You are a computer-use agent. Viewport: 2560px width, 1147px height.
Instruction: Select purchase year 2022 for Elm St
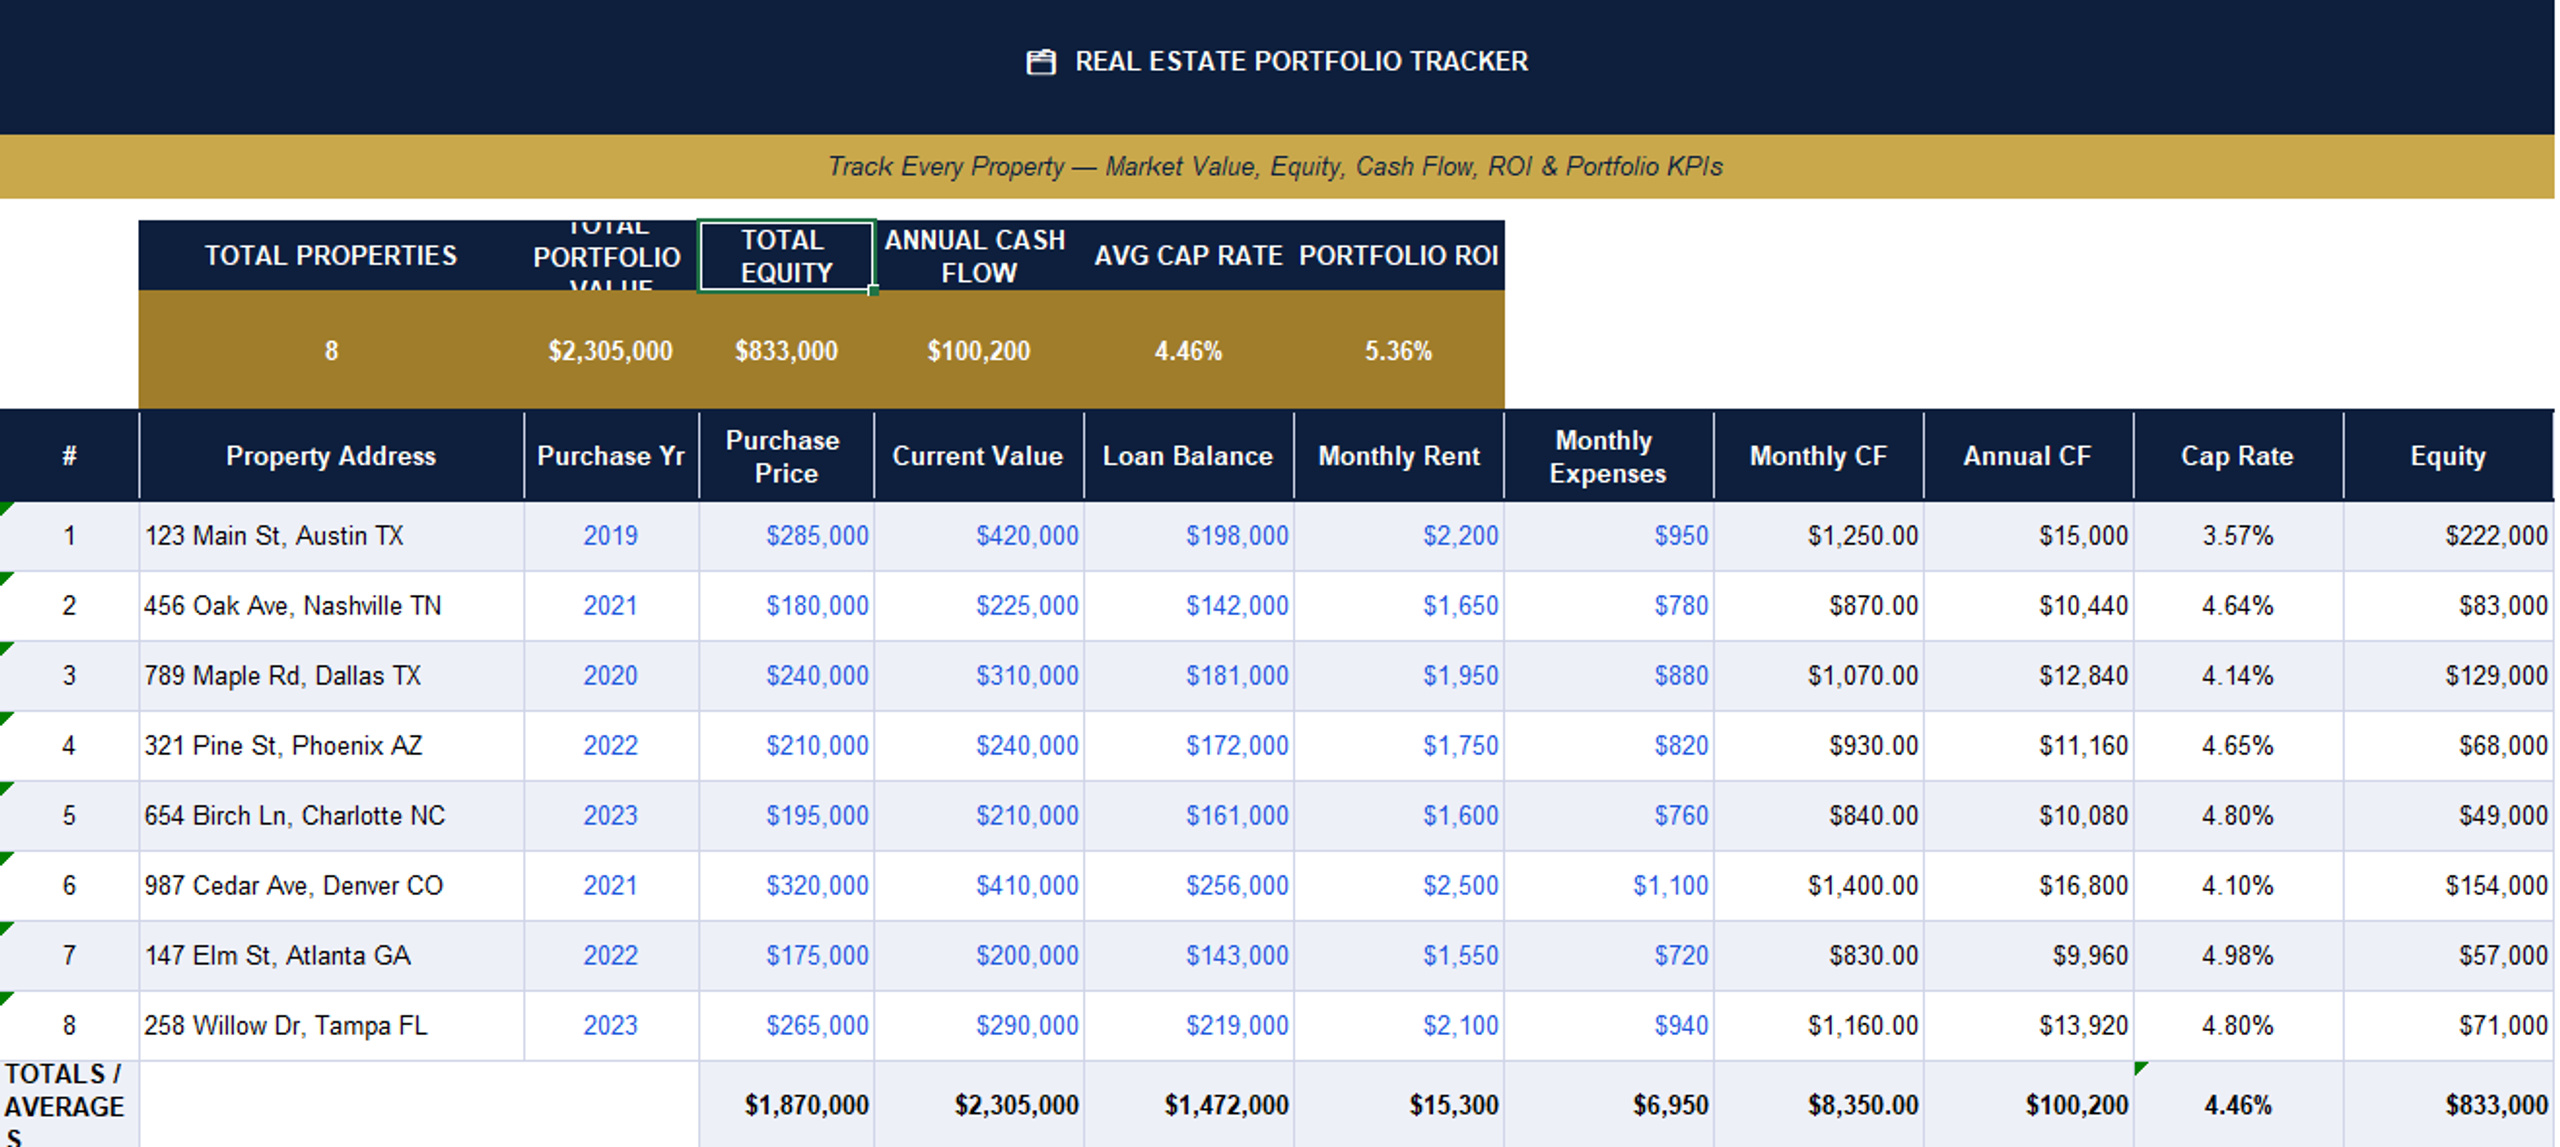[611, 956]
